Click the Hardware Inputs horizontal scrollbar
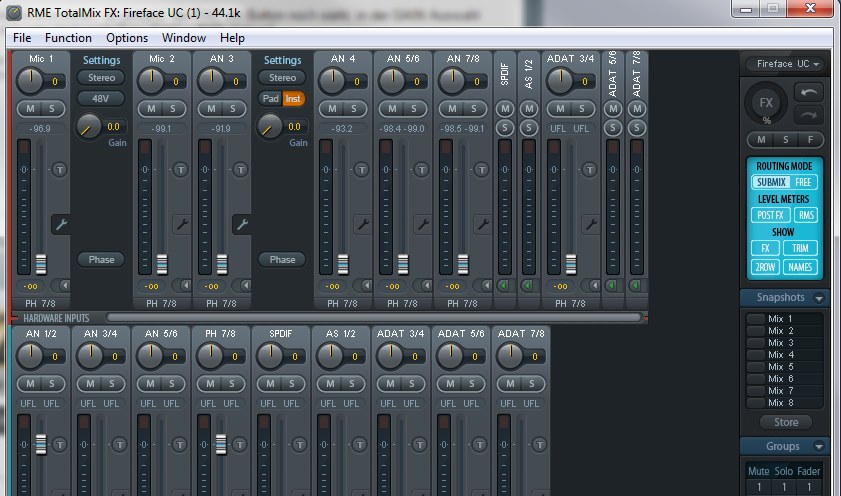This screenshot has height=496, width=841. point(374,317)
